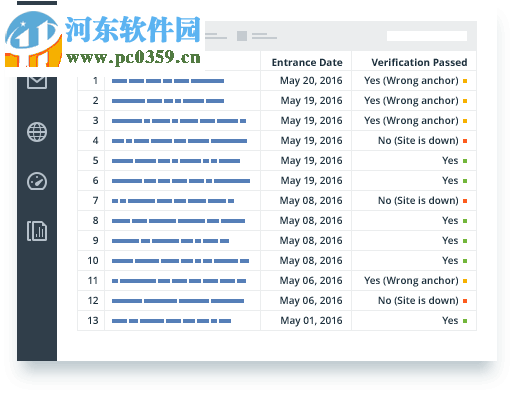The image size is (514, 394).
Task: Click the Verification Passed column header
Action: tap(419, 62)
